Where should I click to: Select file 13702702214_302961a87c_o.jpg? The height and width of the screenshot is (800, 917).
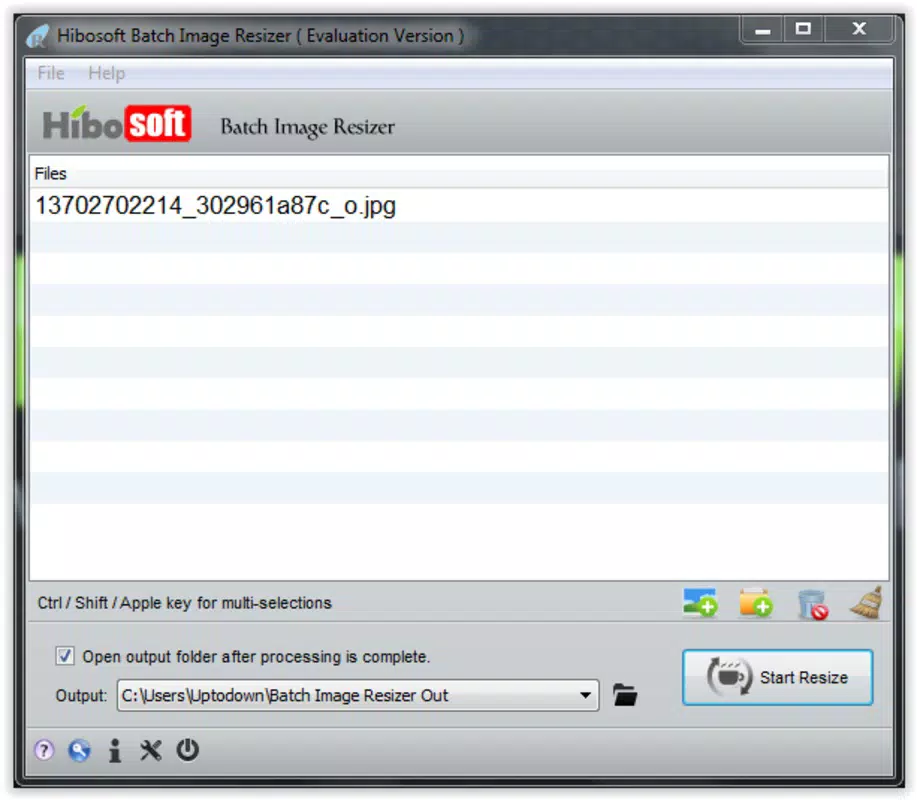coord(459,206)
